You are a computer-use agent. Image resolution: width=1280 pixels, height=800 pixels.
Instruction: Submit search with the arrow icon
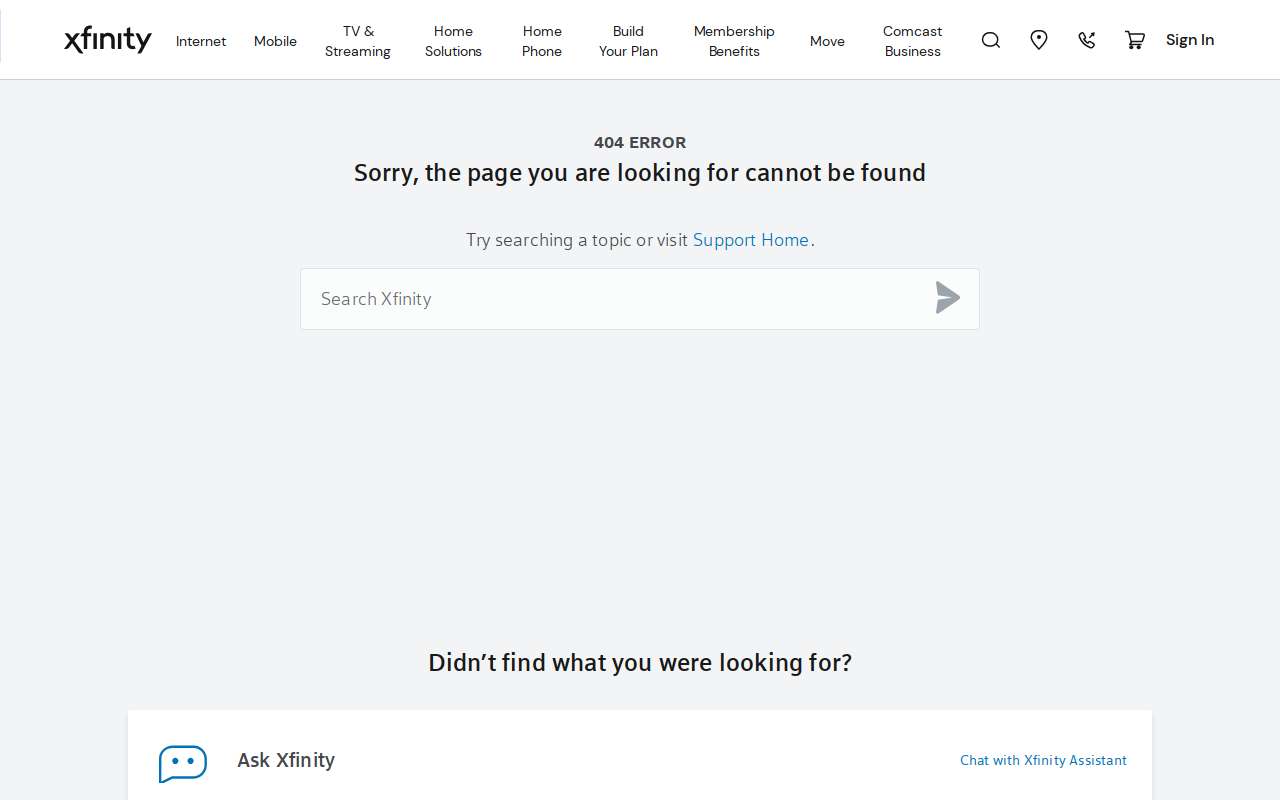[948, 298]
